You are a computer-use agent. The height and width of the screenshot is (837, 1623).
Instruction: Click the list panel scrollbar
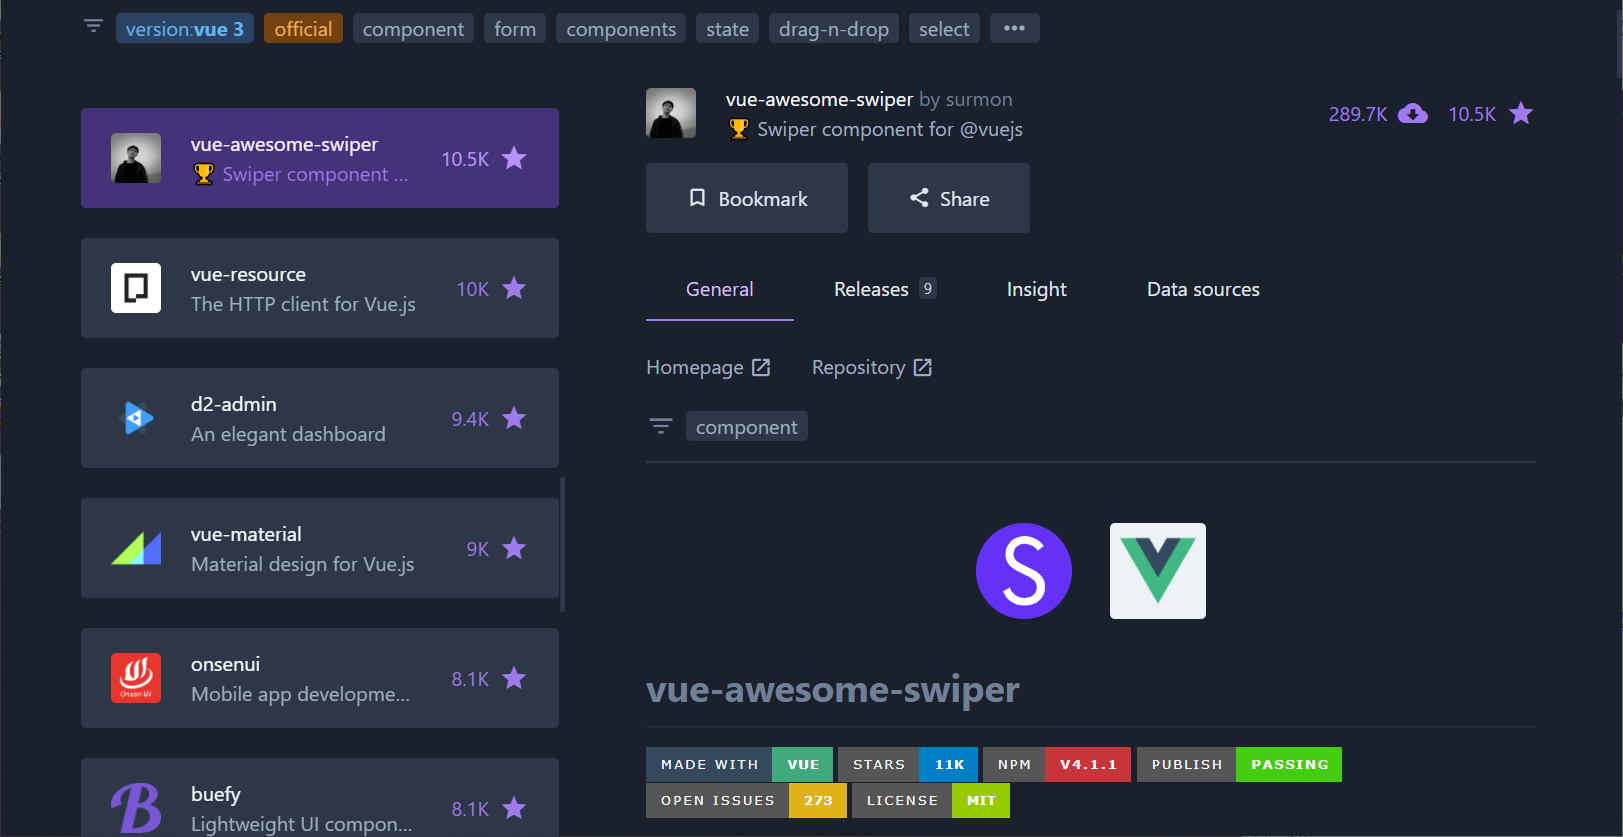point(563,544)
